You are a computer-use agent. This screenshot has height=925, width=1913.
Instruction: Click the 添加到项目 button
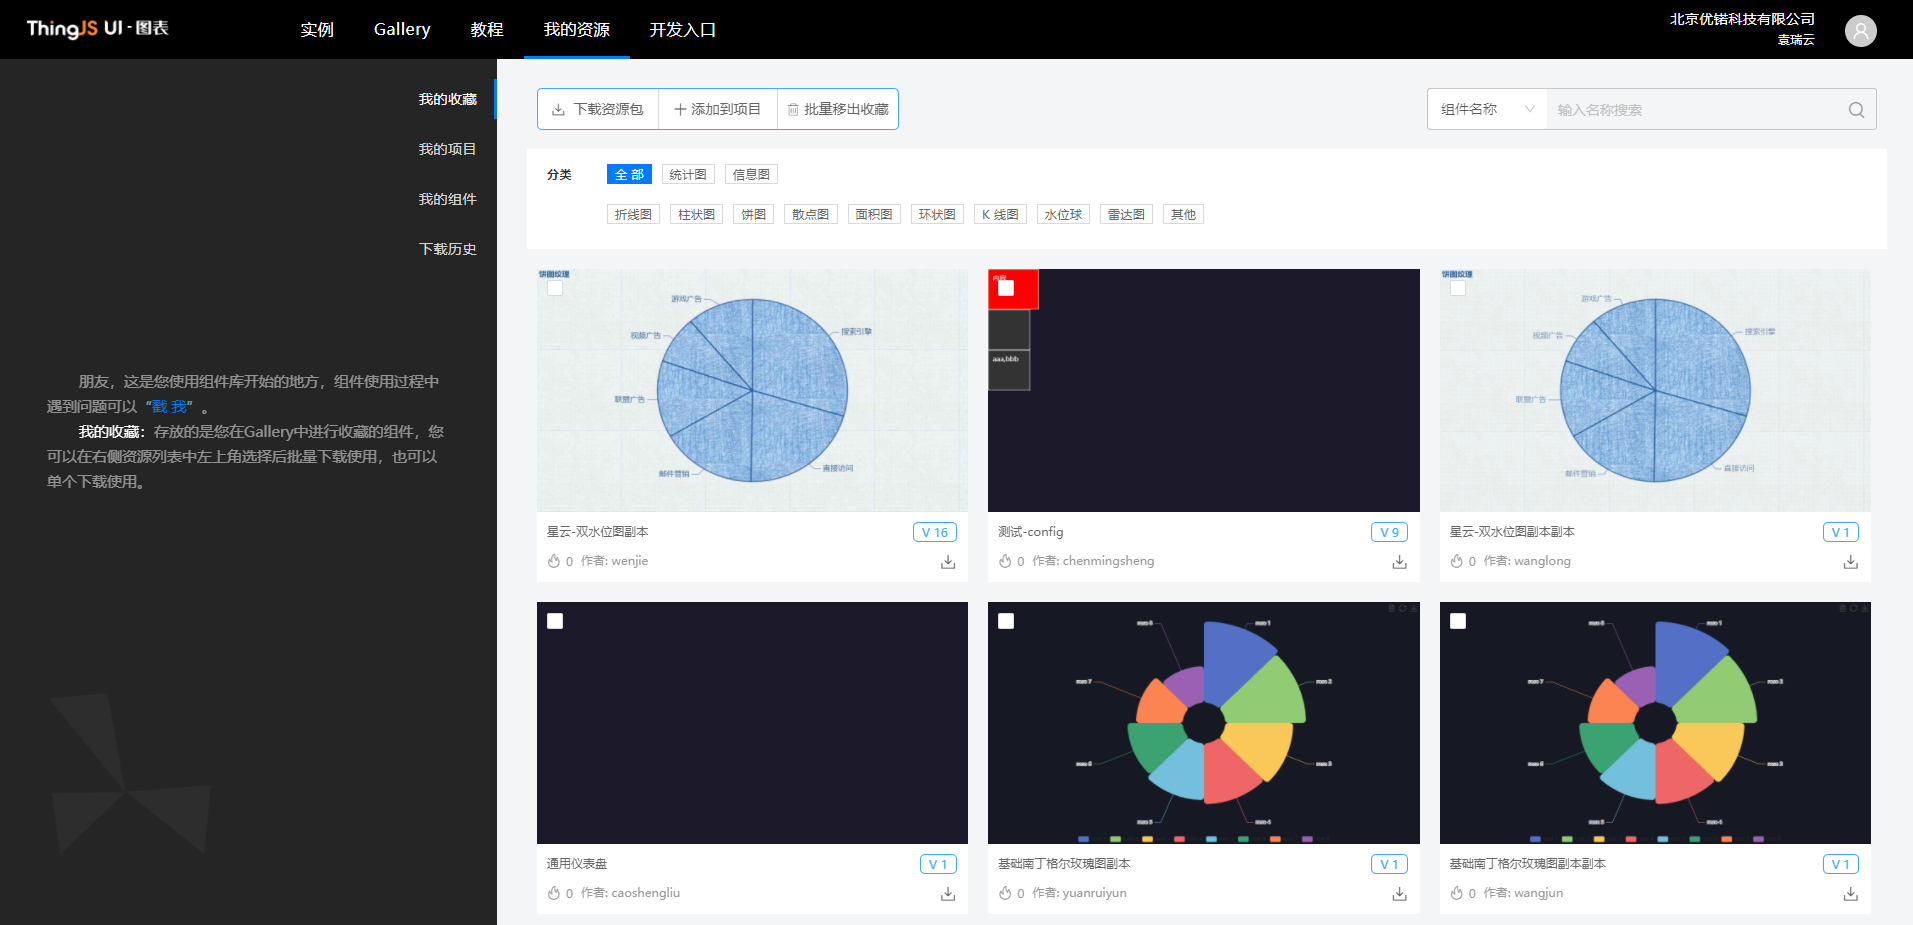(x=718, y=109)
